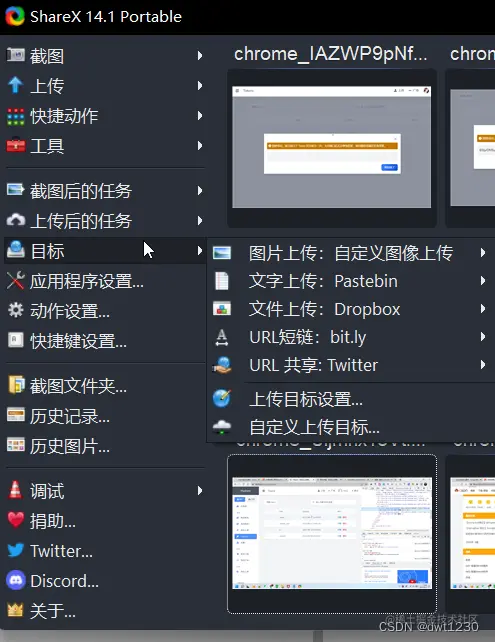The height and width of the screenshot is (642, 495).
Task: Open 捐助... label
Action: [53, 521]
